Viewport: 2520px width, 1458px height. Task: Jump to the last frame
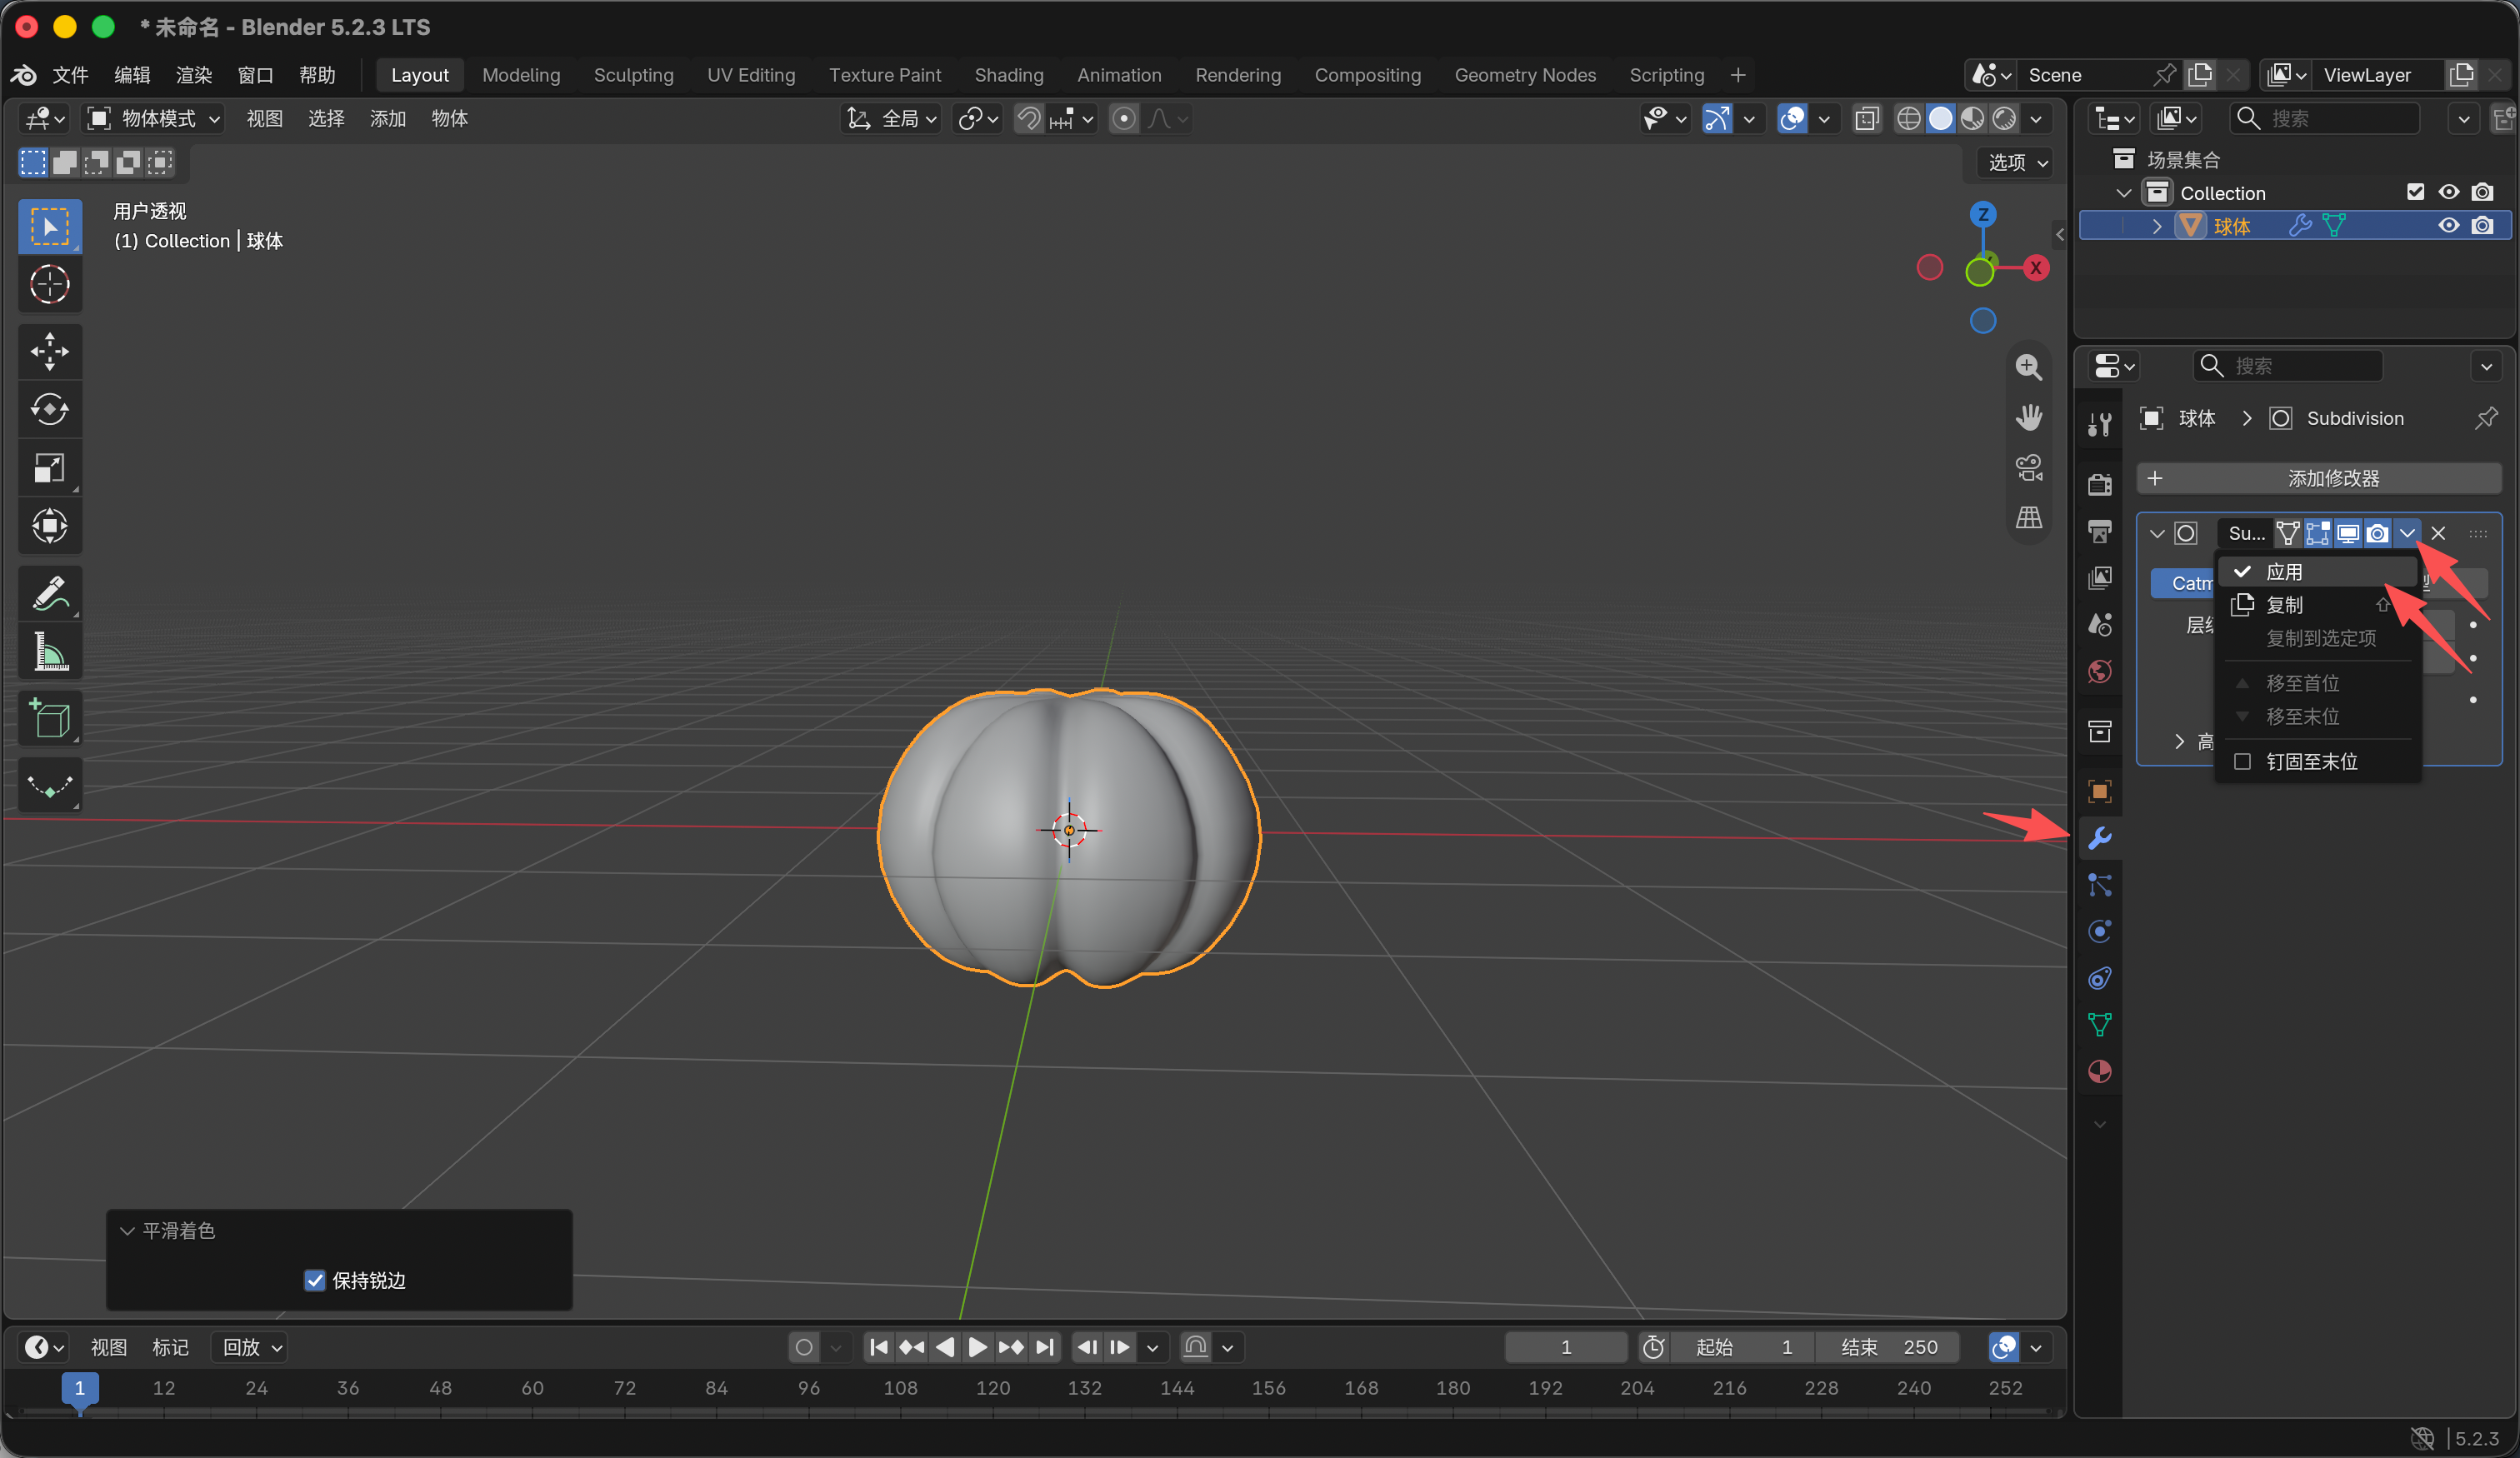click(x=1044, y=1347)
